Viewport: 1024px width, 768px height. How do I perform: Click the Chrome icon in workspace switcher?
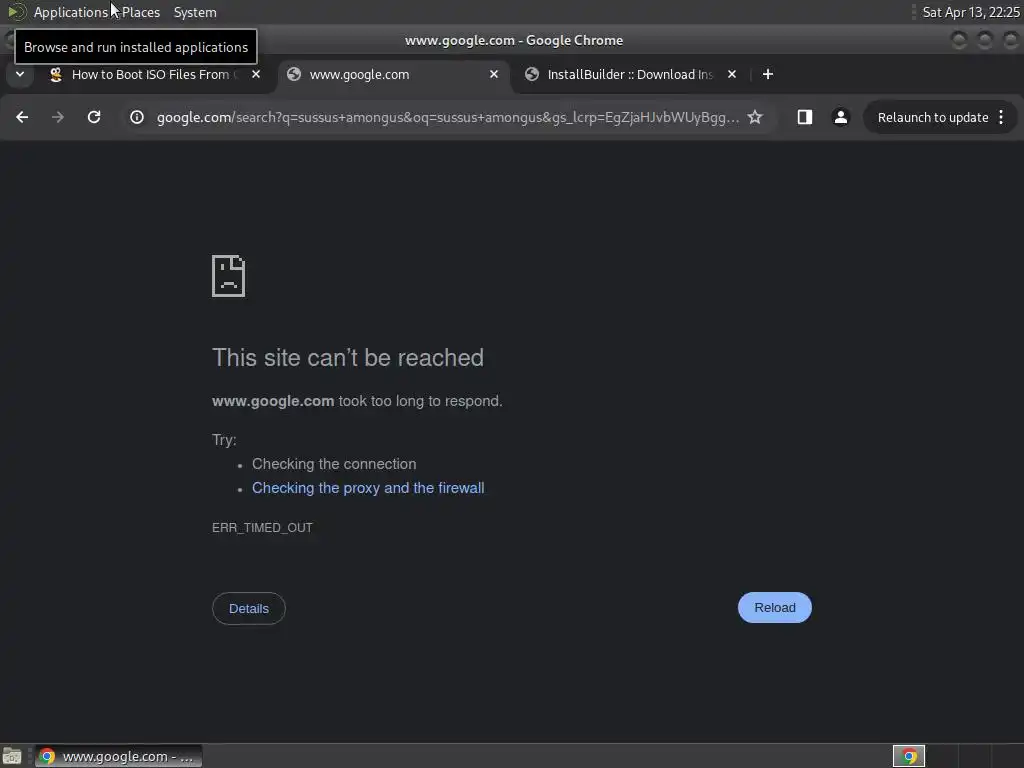tap(909, 756)
